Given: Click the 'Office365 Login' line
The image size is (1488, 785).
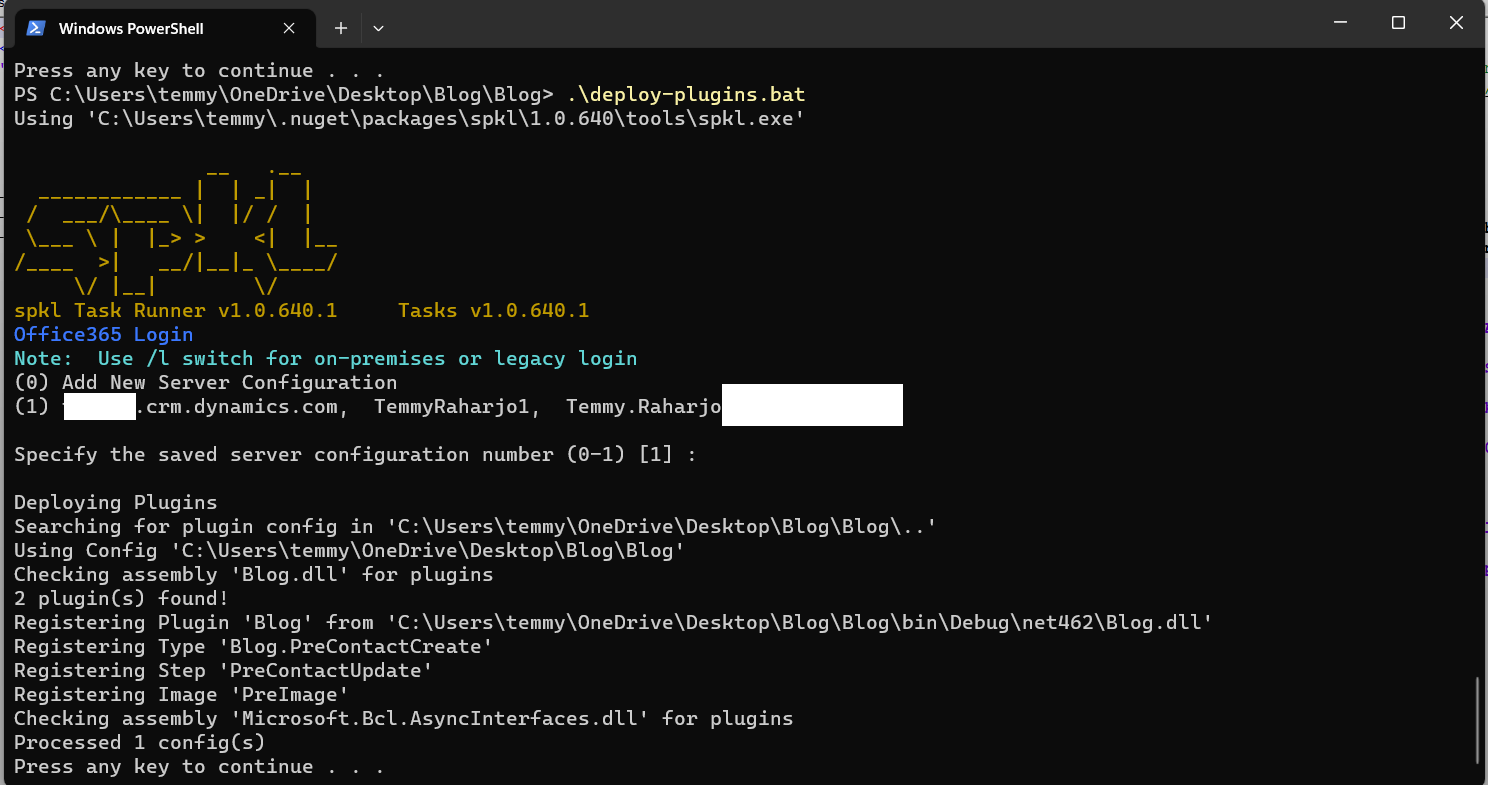Looking at the screenshot, I should pyautogui.click(x=103, y=335).
